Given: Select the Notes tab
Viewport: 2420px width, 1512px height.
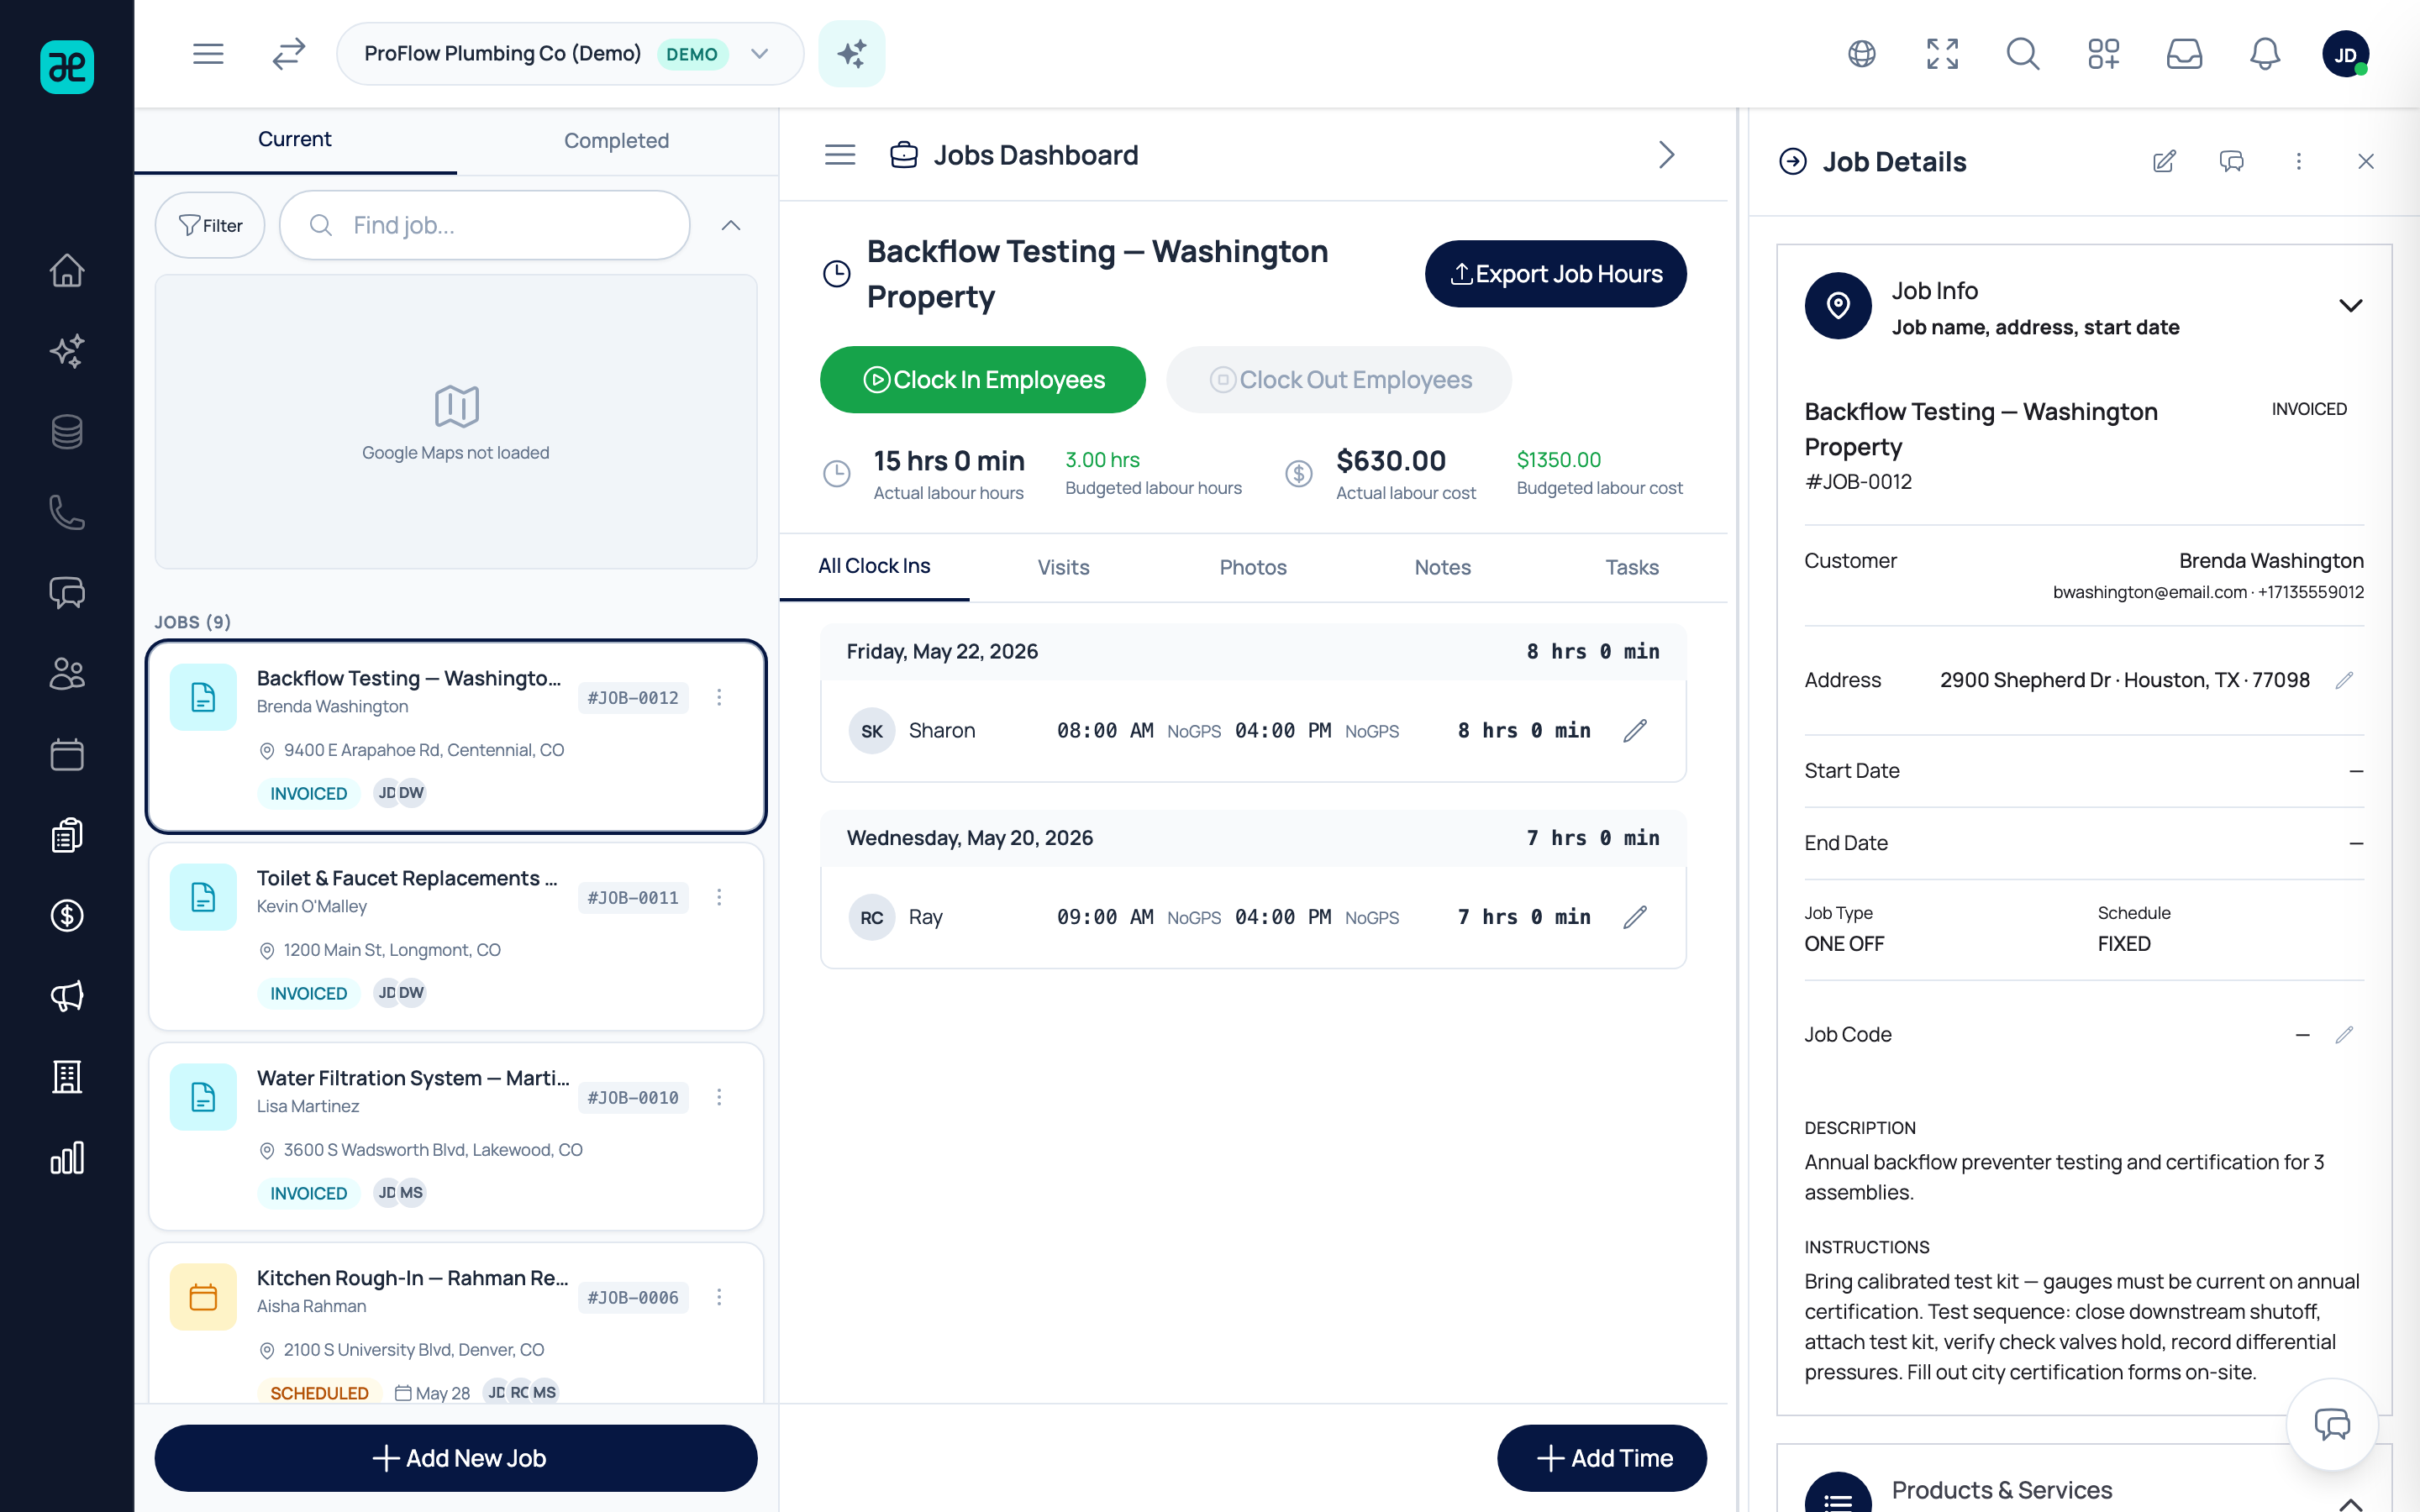Looking at the screenshot, I should pos(1443,568).
